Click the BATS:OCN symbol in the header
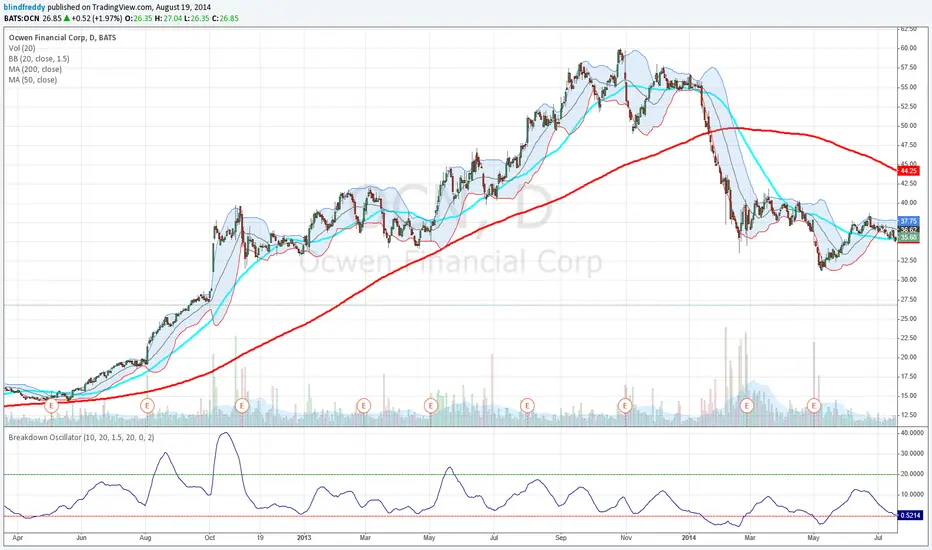This screenshot has height=550, width=932. coord(21,18)
